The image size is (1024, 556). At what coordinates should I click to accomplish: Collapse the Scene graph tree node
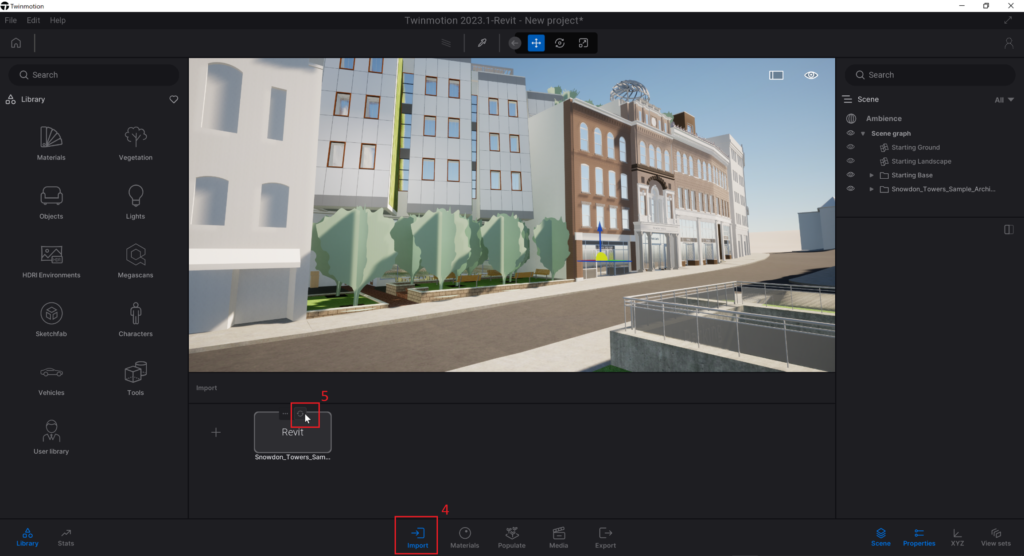[x=863, y=133]
